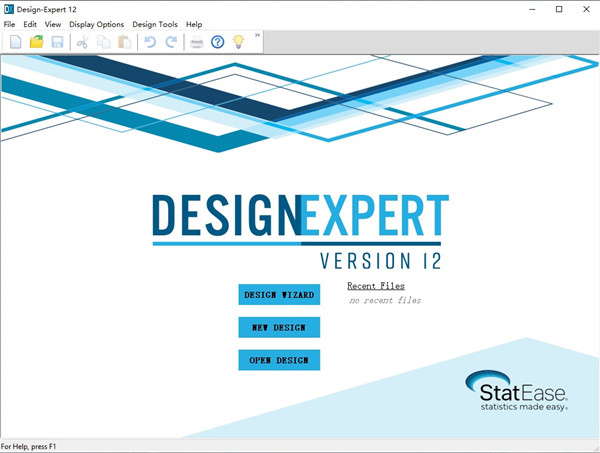Open the Display Options menu
Image resolution: width=600 pixels, height=453 pixels.
[x=97, y=24]
